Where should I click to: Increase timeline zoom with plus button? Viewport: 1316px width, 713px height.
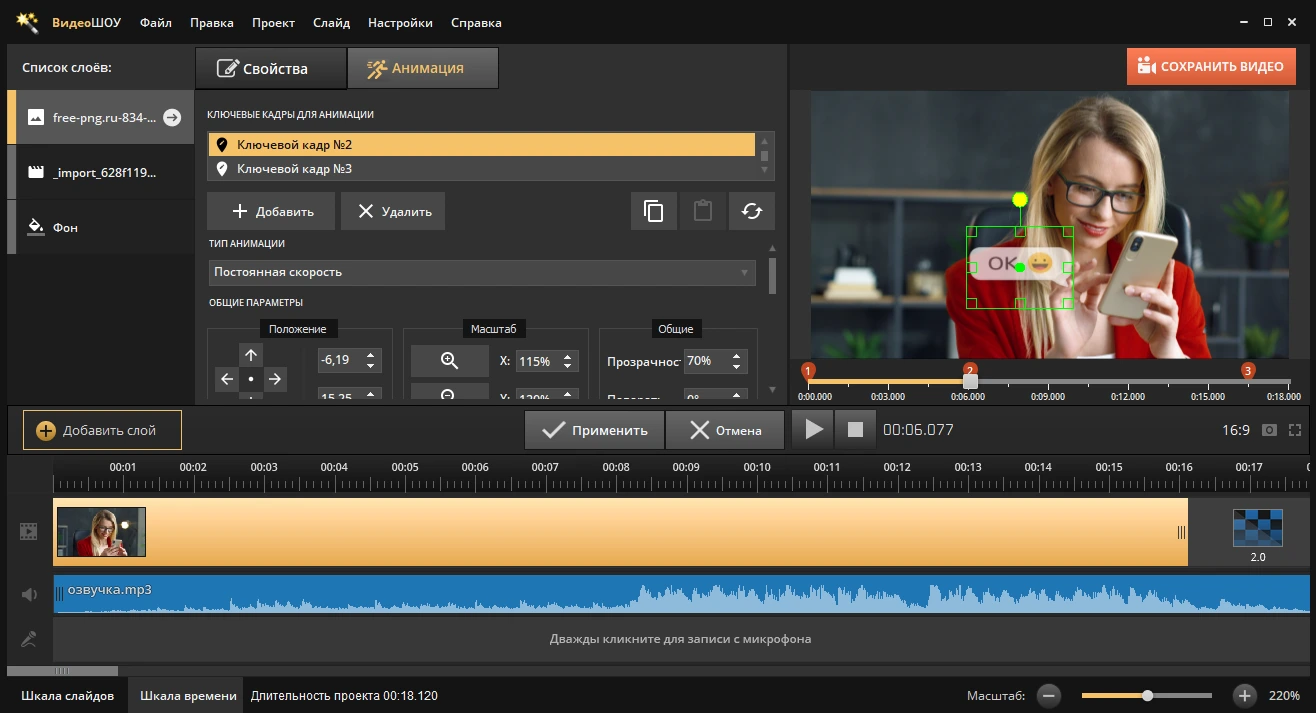(x=1244, y=696)
